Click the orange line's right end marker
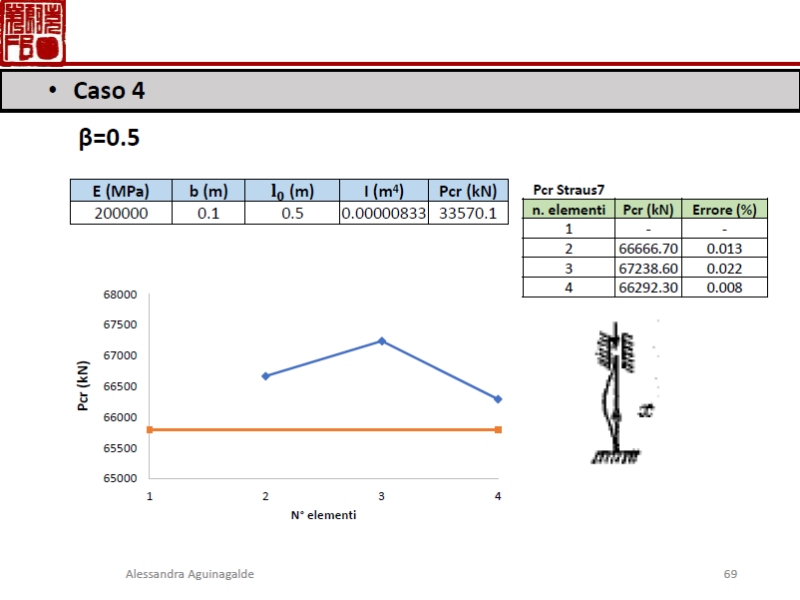 (x=498, y=430)
